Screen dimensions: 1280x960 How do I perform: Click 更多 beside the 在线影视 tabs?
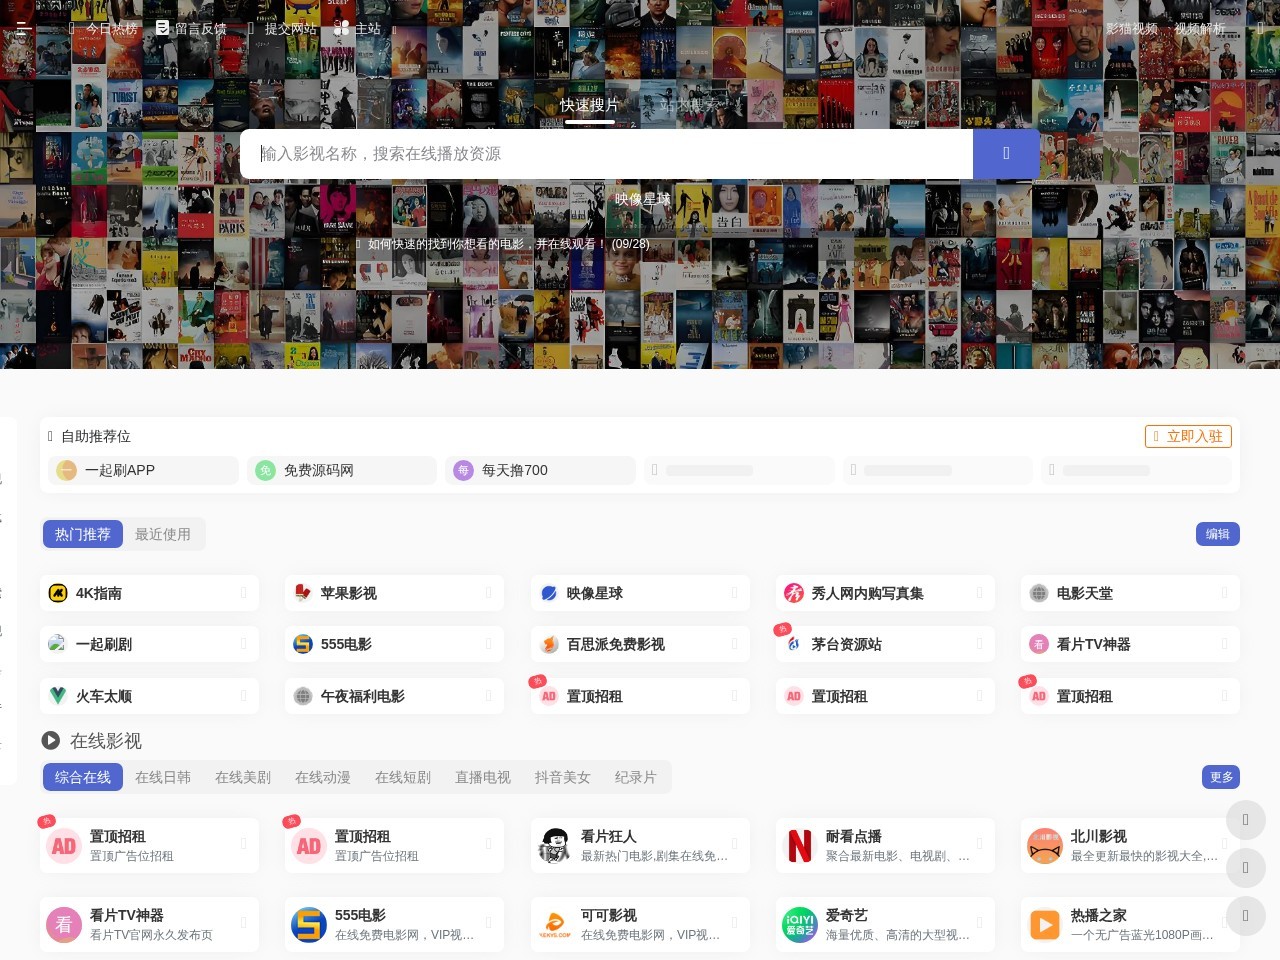[x=1221, y=777]
